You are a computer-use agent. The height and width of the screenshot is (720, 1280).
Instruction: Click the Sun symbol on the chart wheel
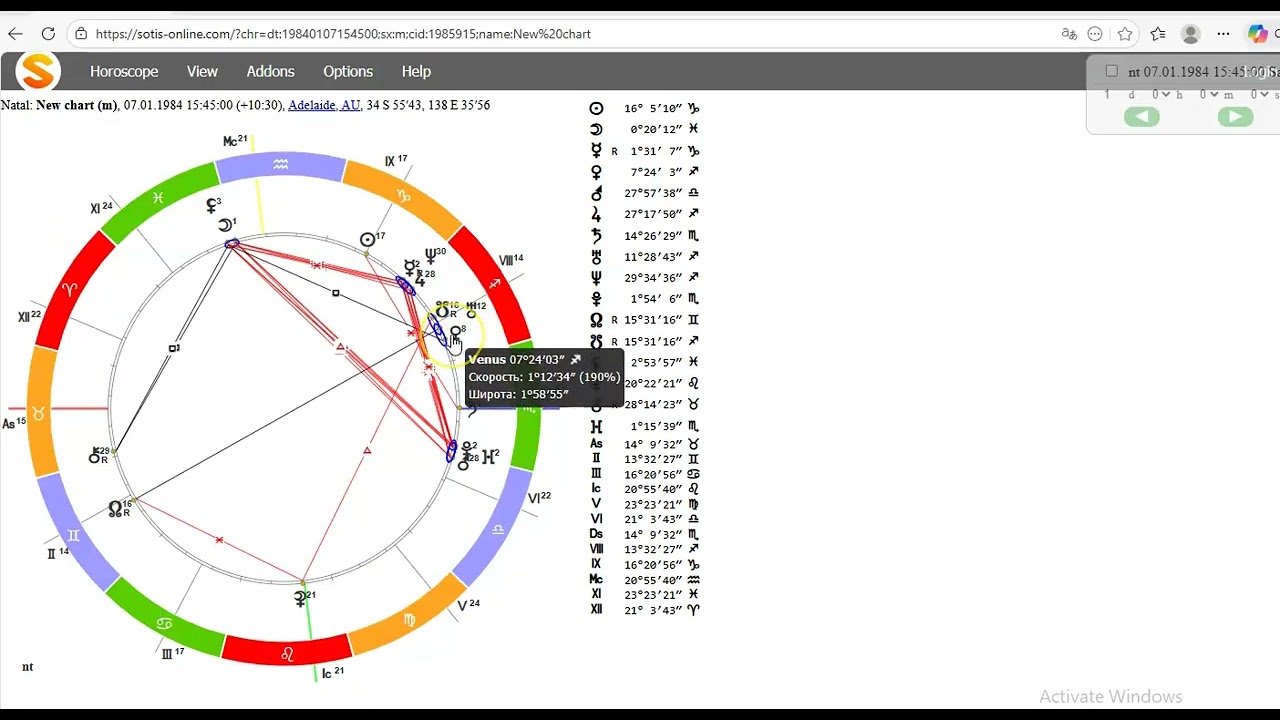(x=368, y=240)
